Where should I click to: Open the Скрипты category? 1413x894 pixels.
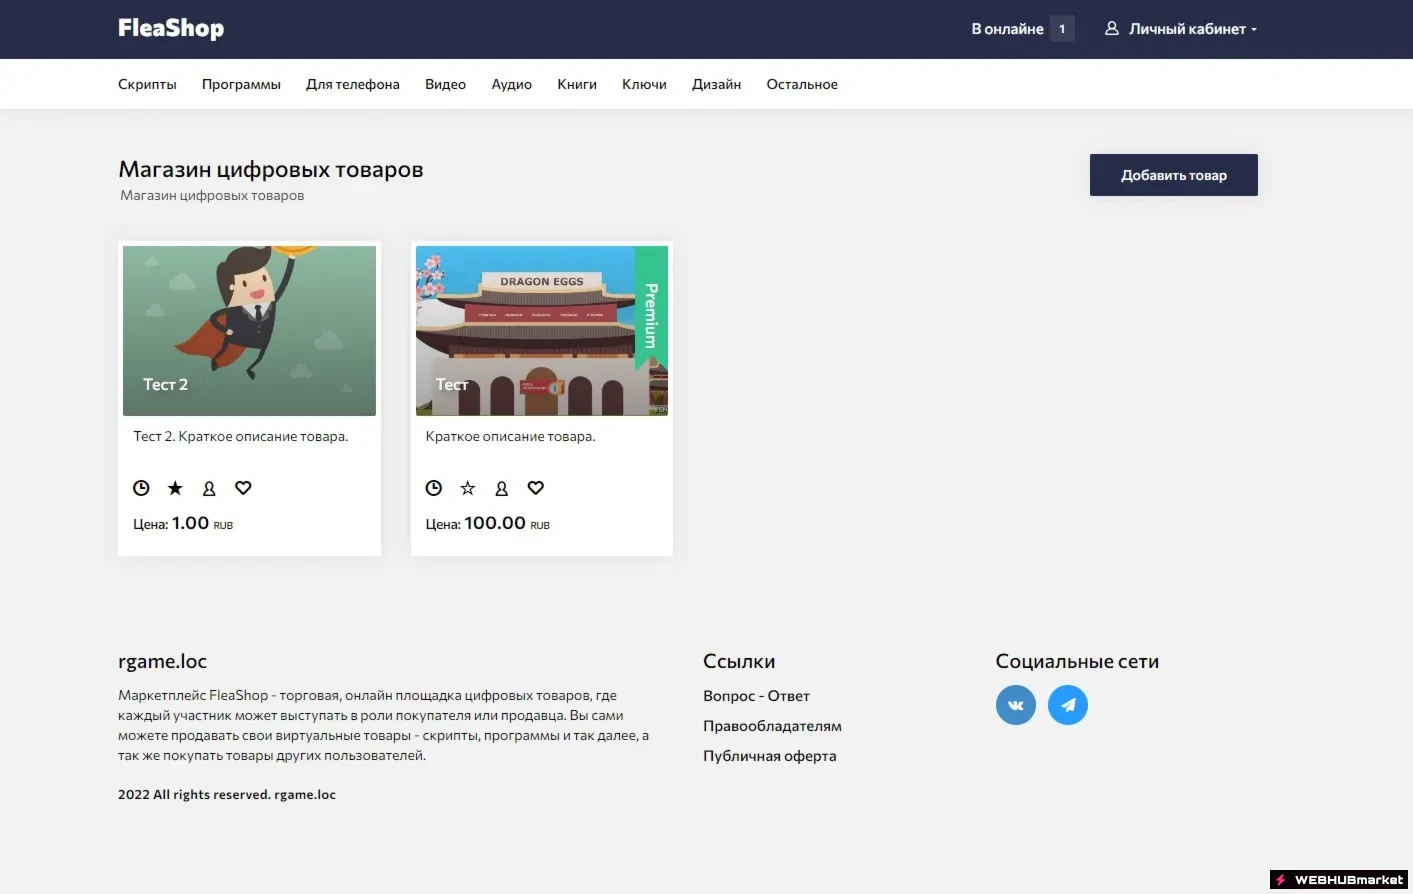pyautogui.click(x=147, y=84)
